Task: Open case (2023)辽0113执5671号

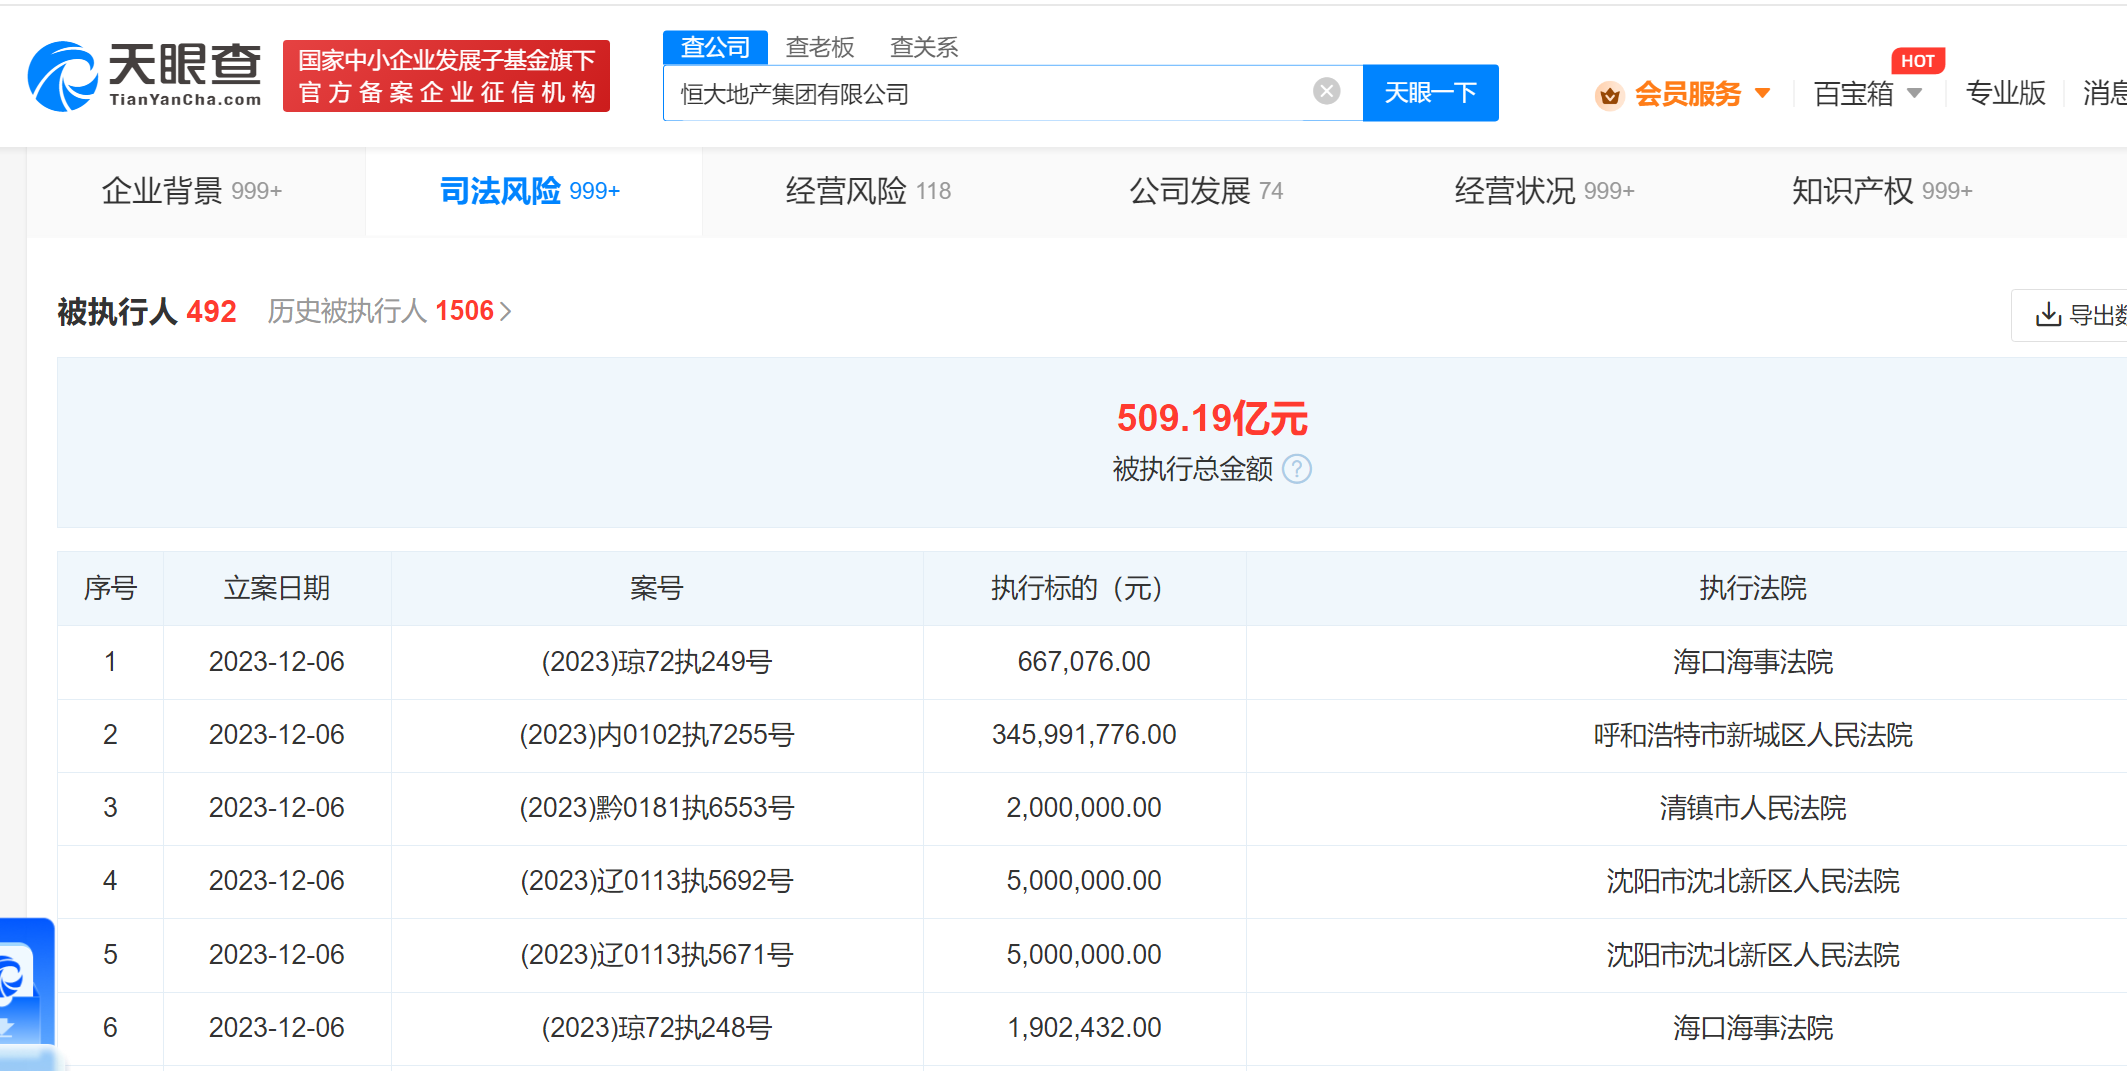Action: coord(657,955)
